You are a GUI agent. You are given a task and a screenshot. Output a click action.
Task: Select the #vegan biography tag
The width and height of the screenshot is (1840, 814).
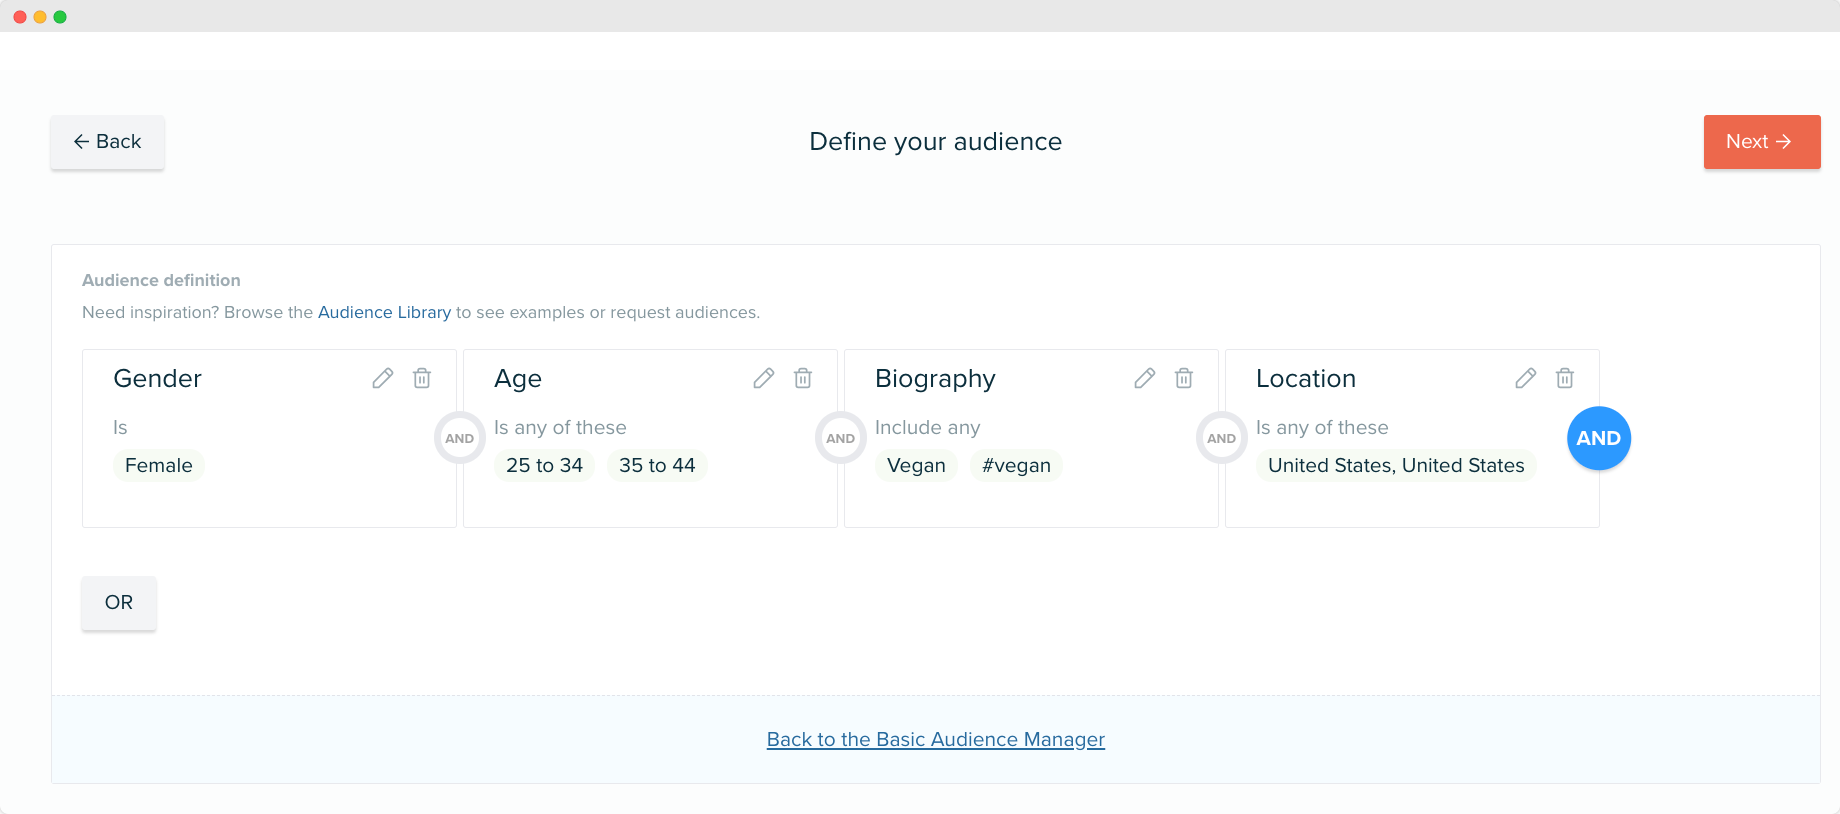(x=1016, y=465)
